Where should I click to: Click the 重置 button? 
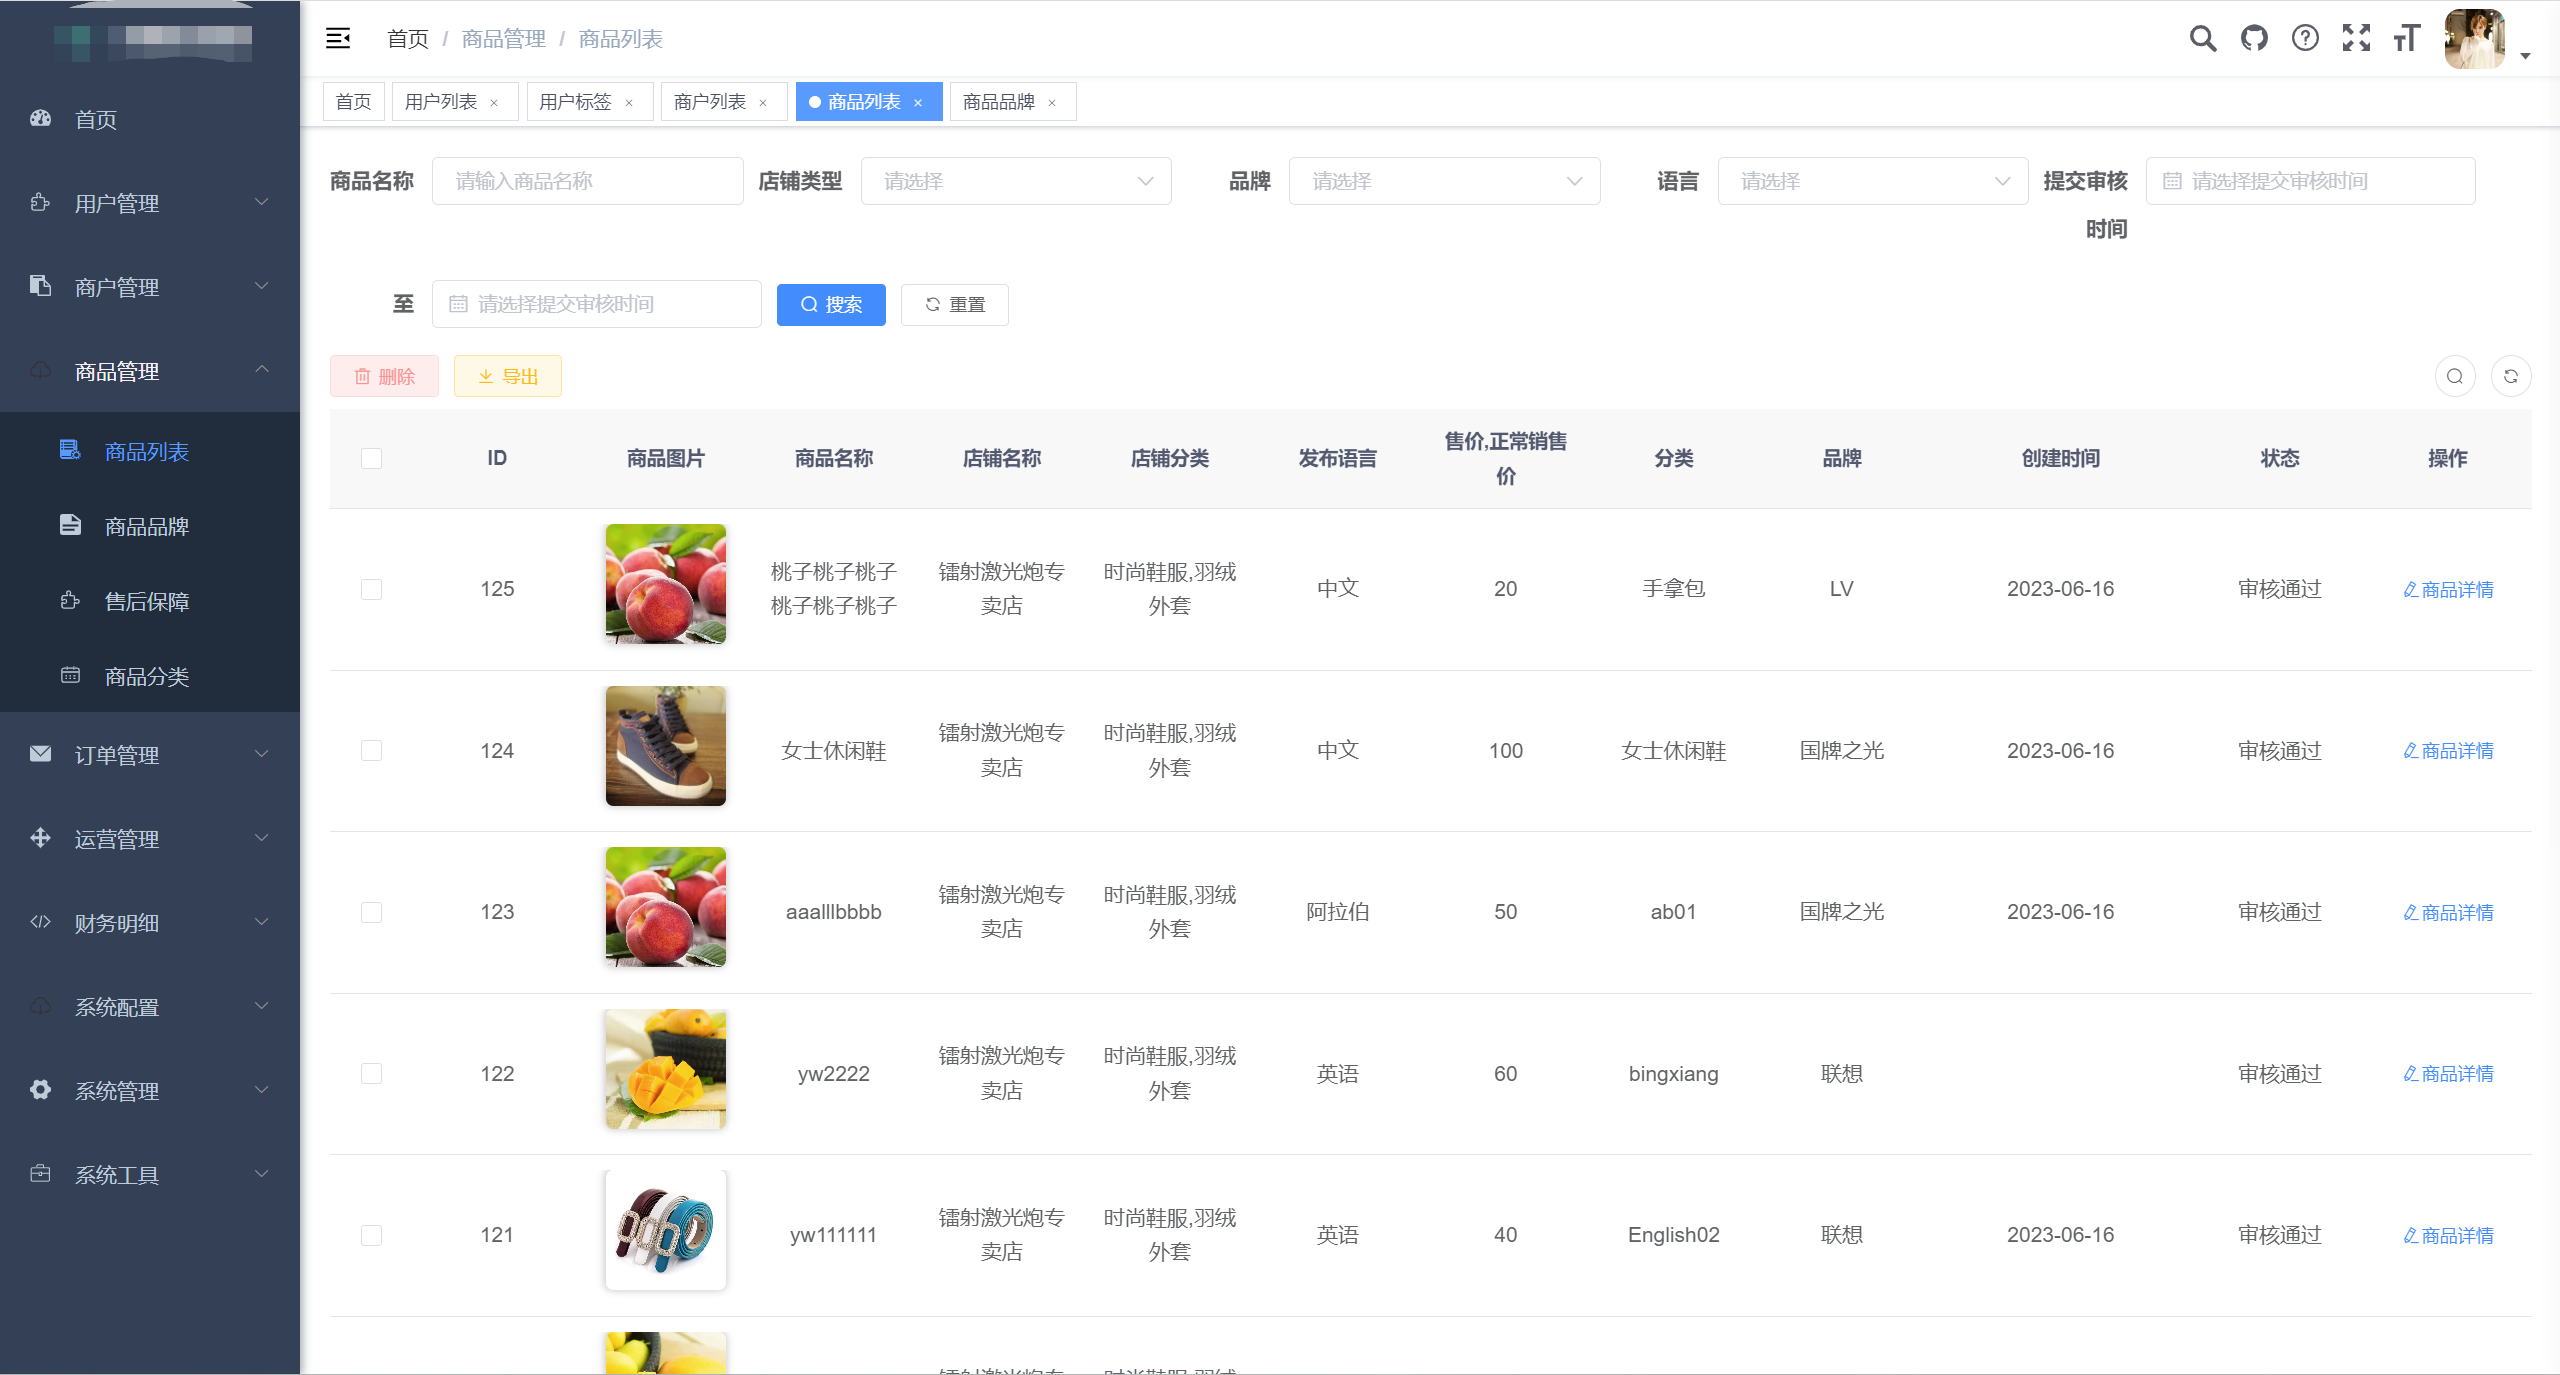click(955, 305)
